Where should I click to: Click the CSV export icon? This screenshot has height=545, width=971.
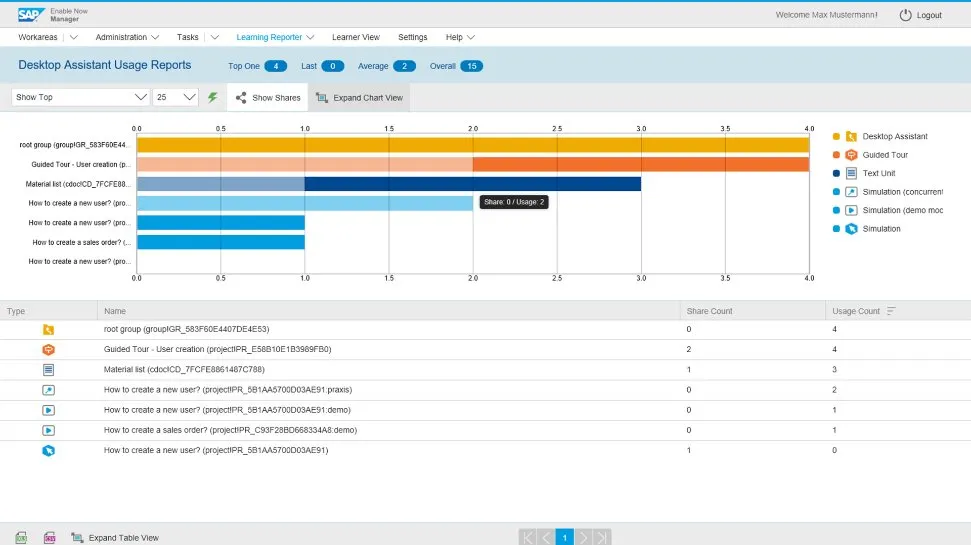tap(21, 537)
